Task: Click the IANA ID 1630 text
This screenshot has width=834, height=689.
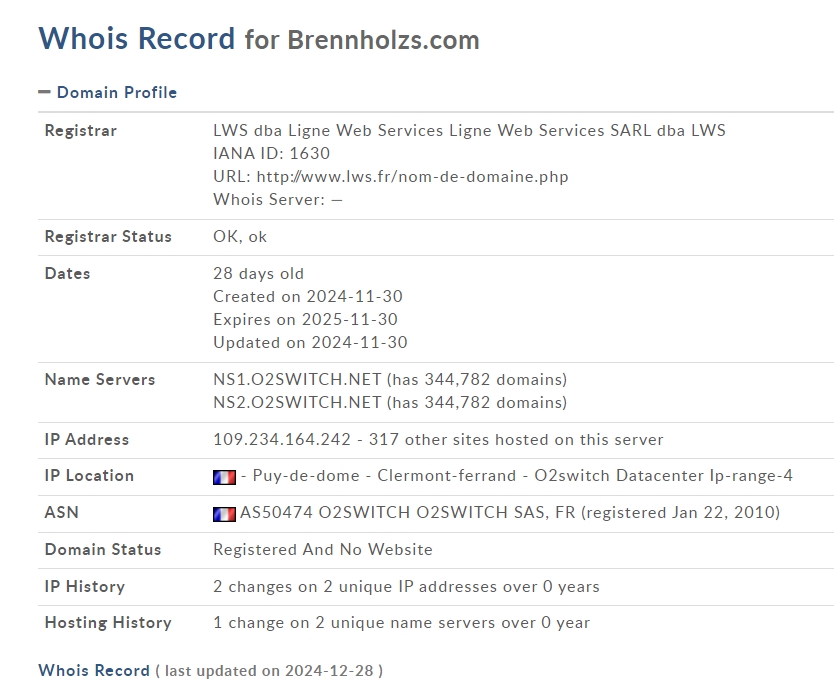Action: (271, 153)
